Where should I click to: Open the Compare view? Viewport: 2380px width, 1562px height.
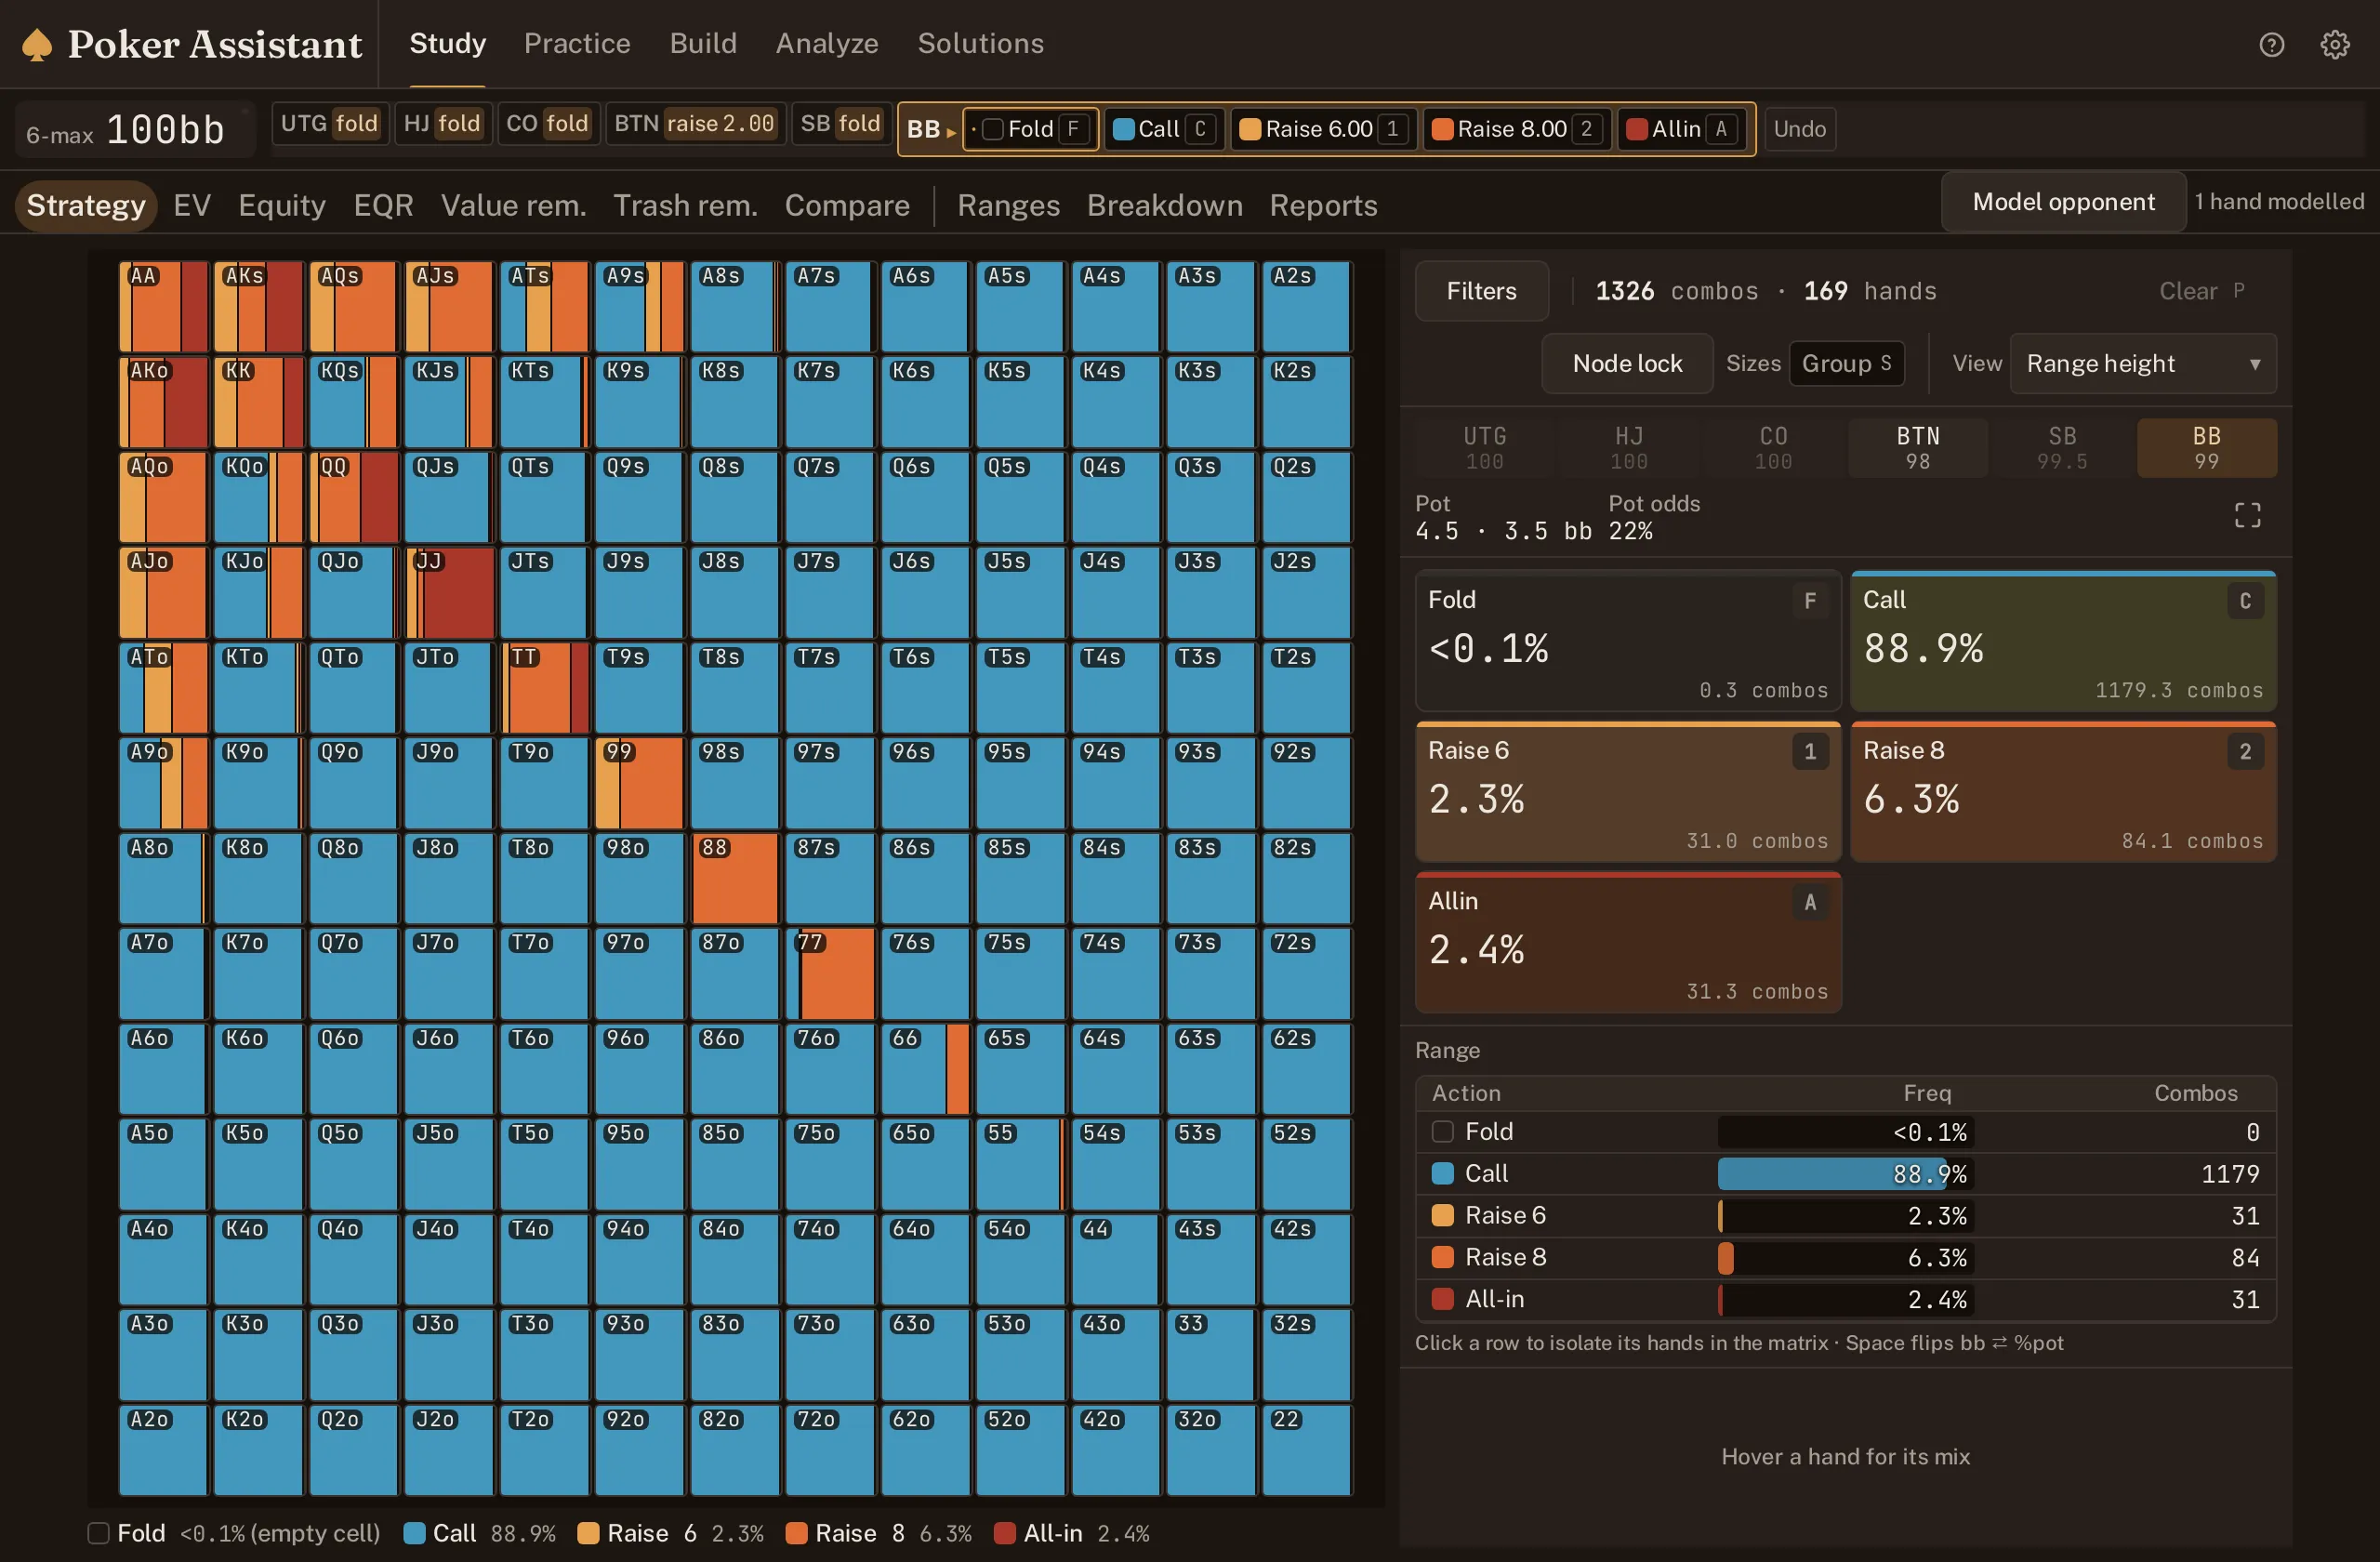click(847, 205)
